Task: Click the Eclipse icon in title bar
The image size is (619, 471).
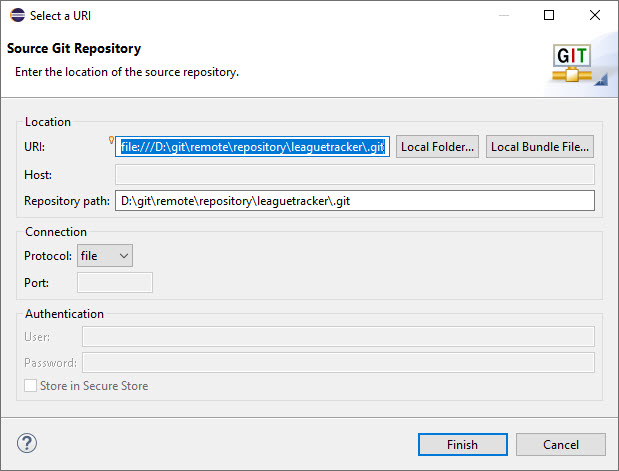Action: click(16, 15)
